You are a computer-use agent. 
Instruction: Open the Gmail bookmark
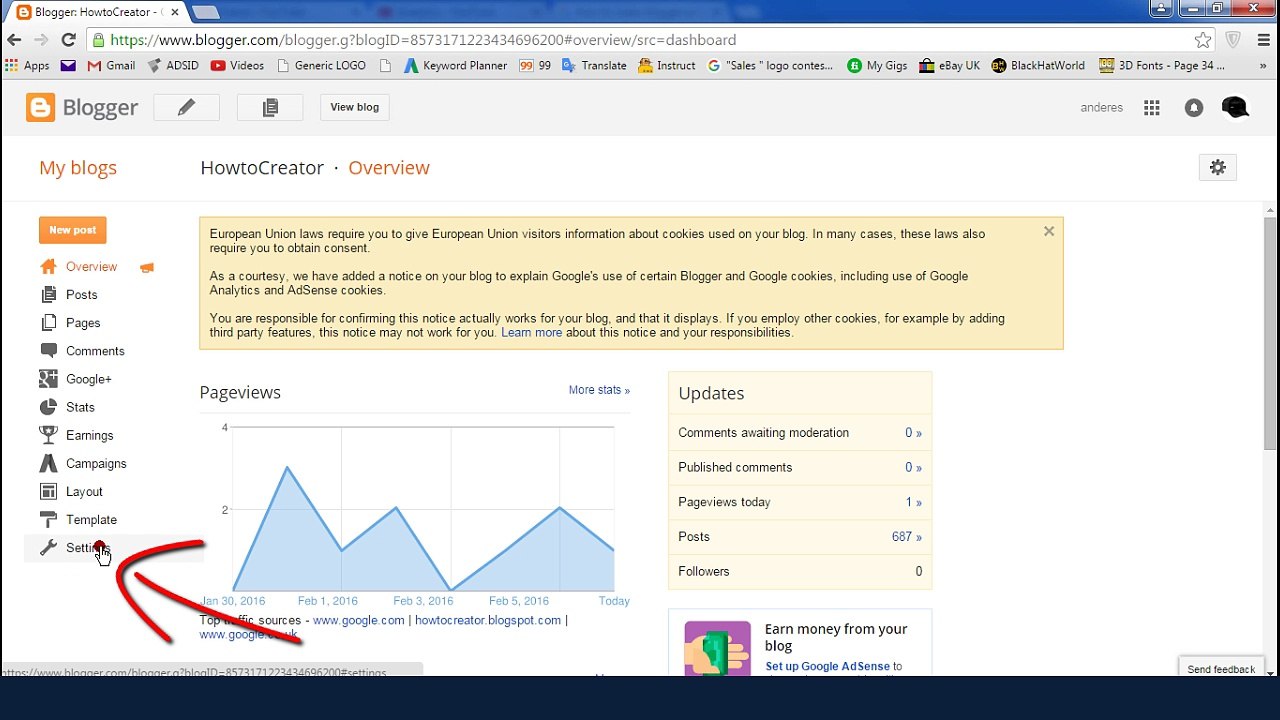[x=111, y=66]
